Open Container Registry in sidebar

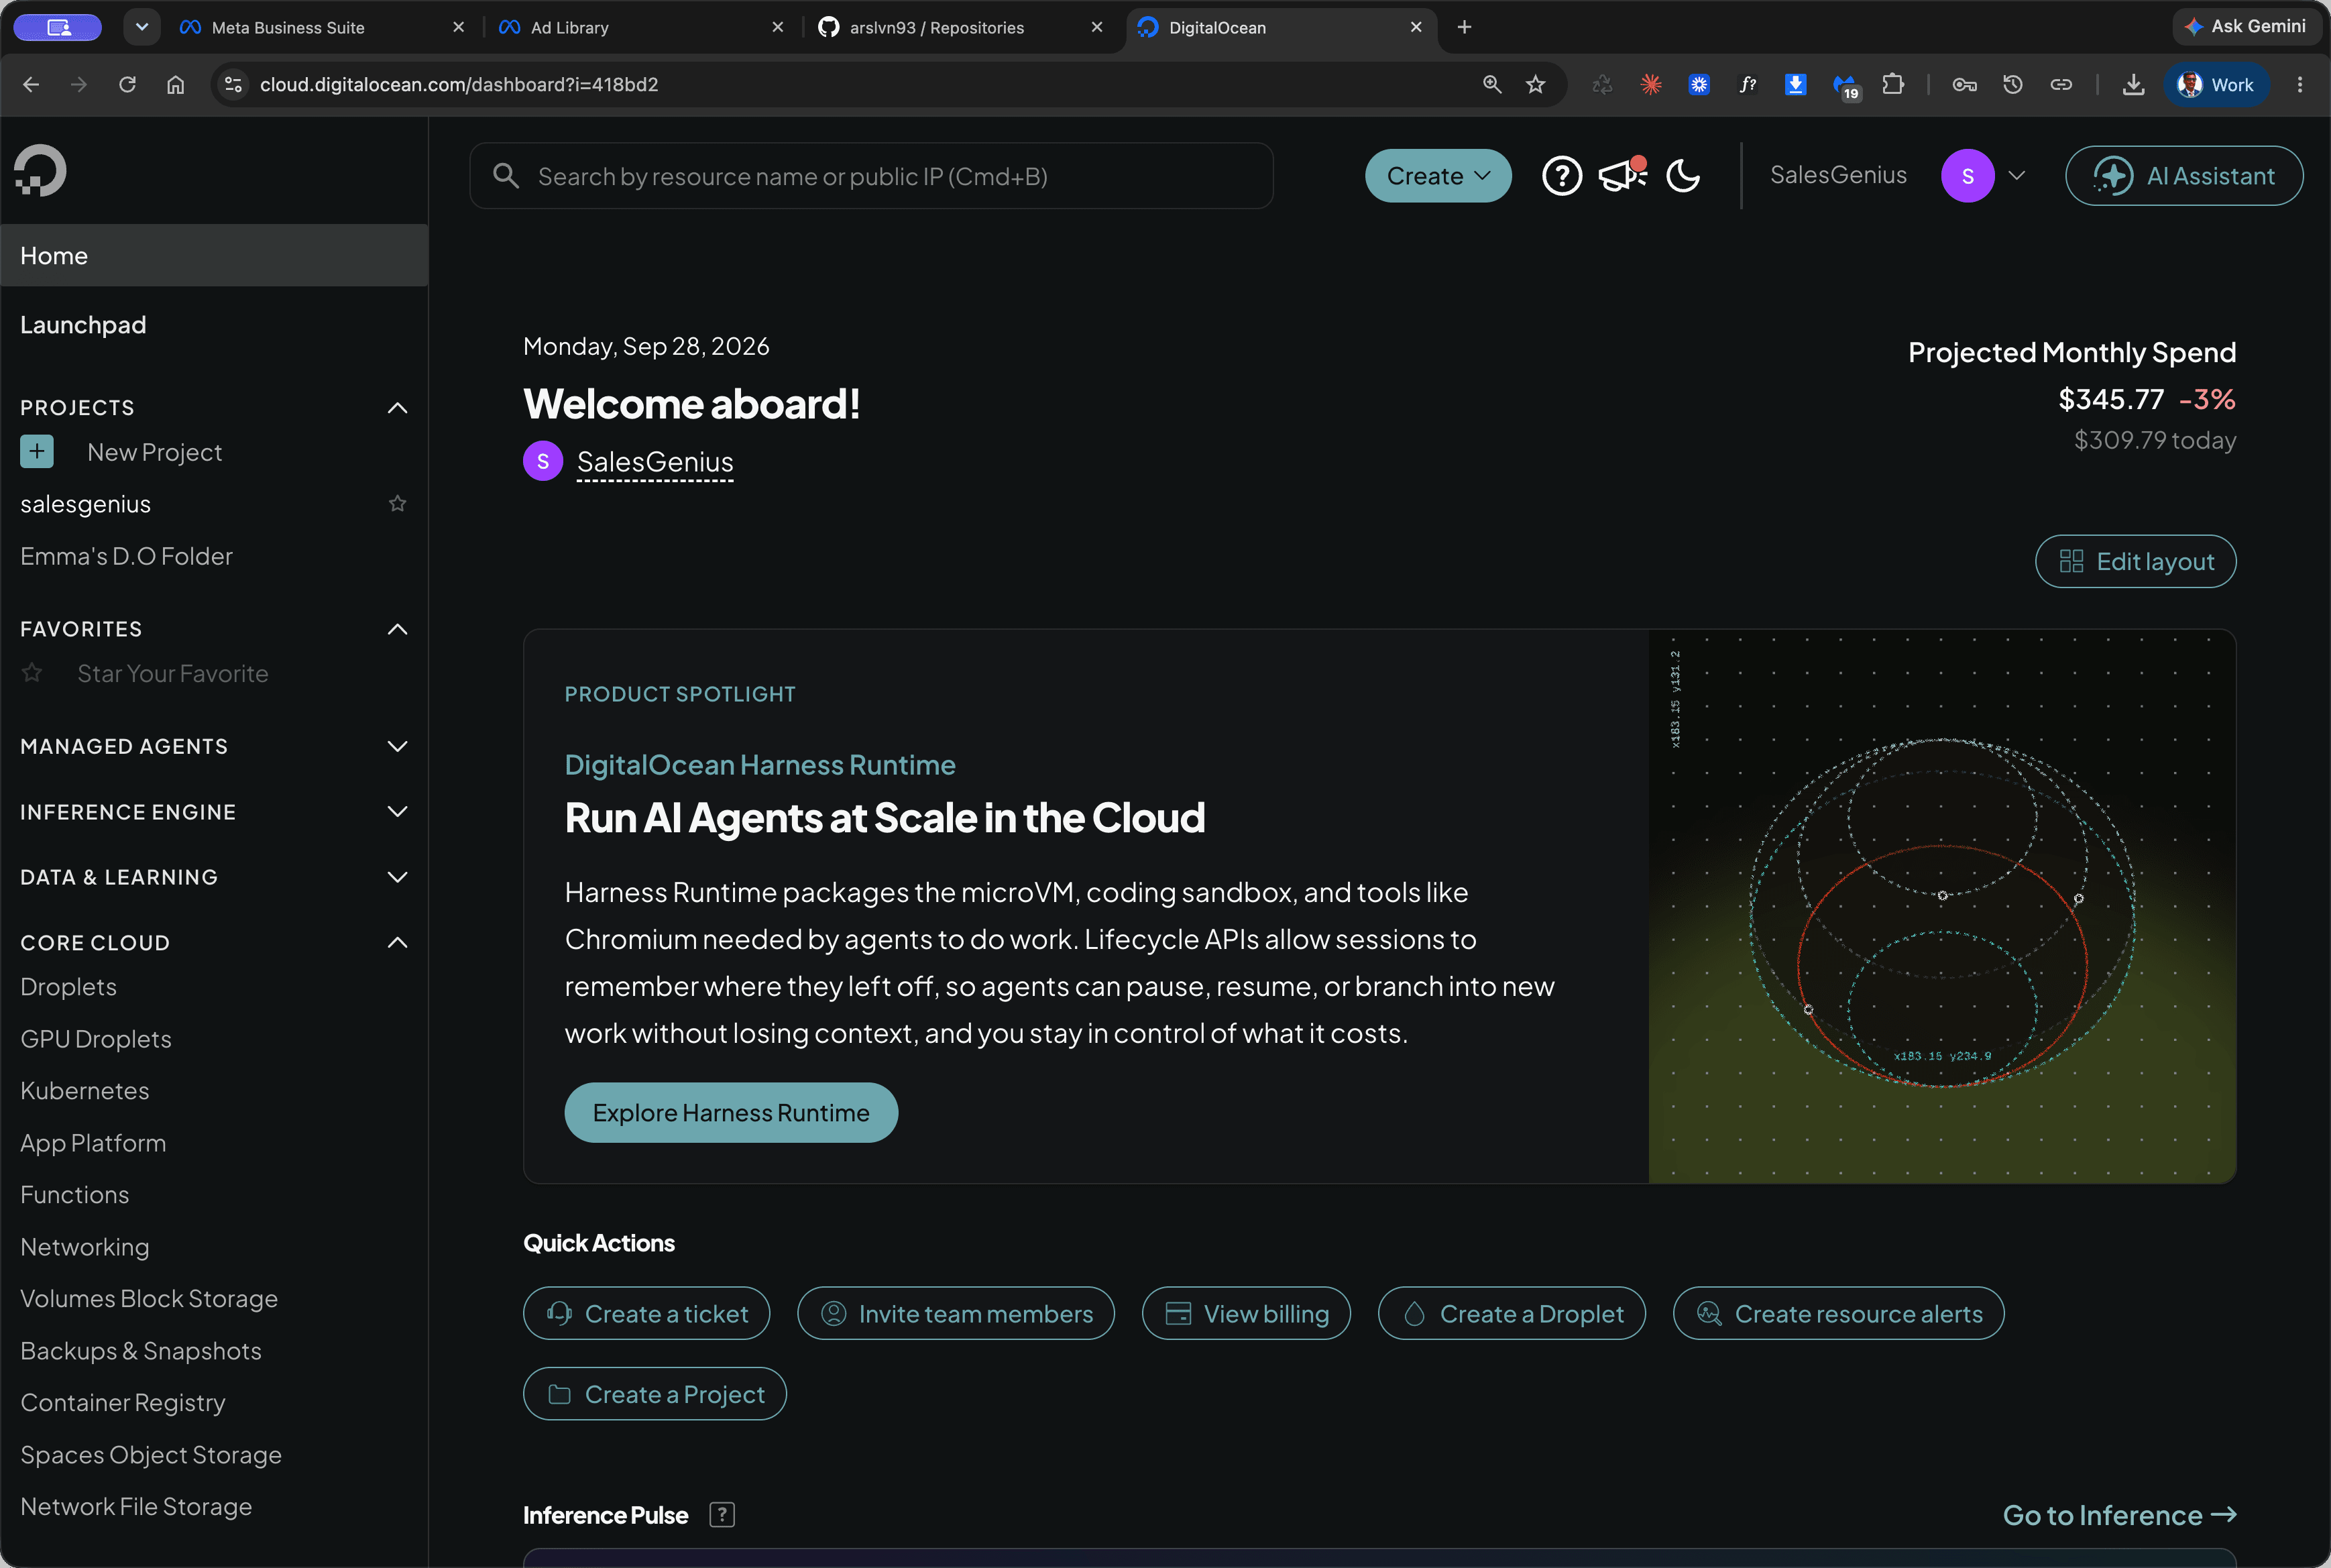tap(123, 1403)
